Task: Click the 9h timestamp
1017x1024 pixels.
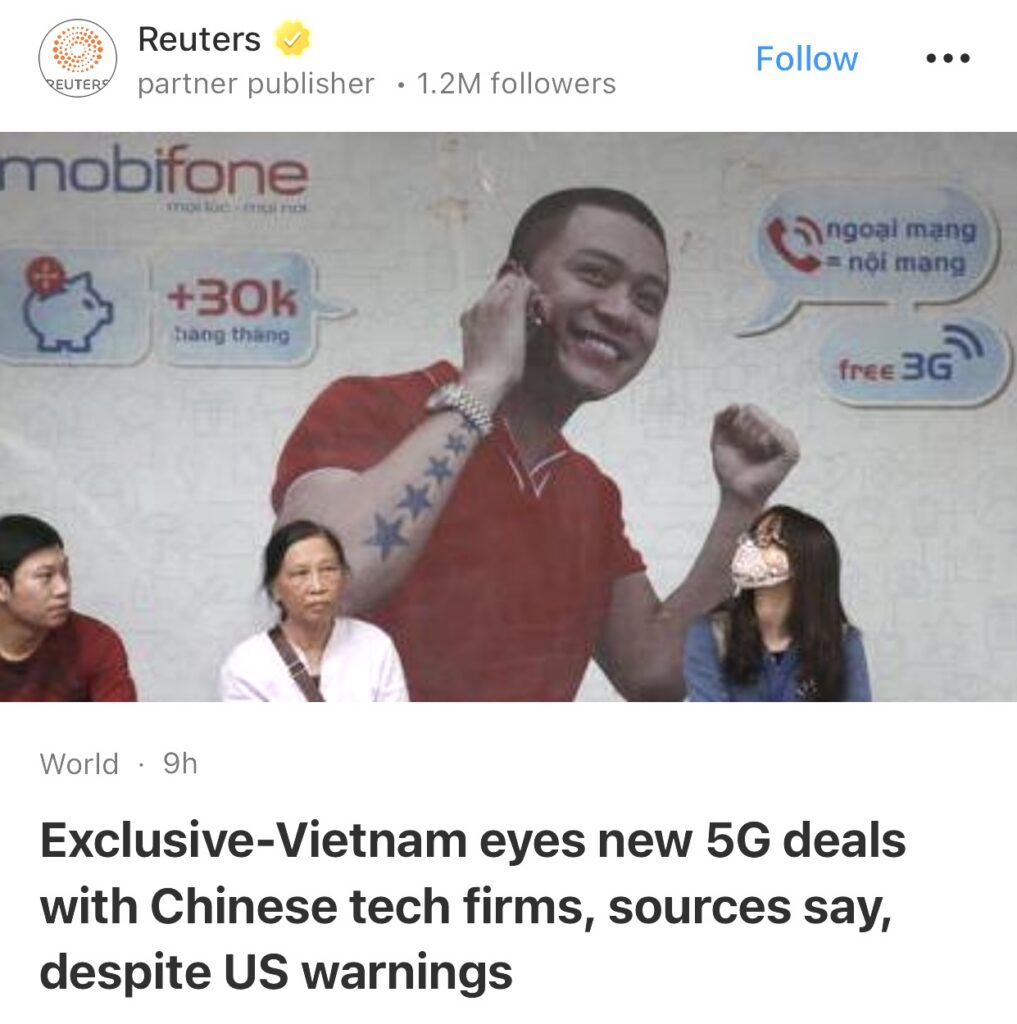Action: [x=180, y=763]
